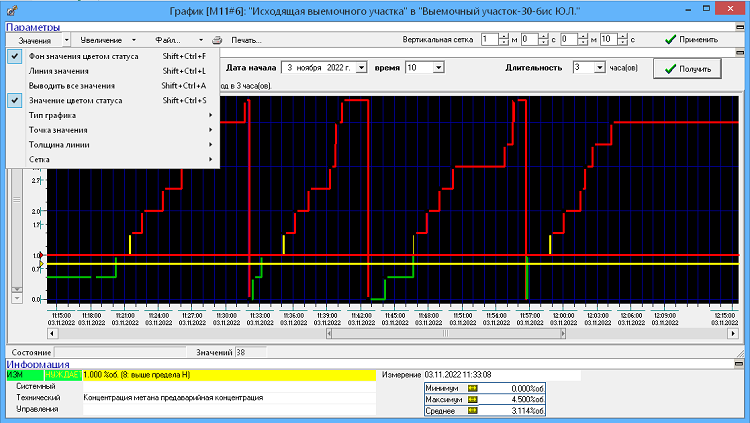The image size is (750, 423).
Task: Click the Максимум value 4.500%об.
Action: point(527,400)
